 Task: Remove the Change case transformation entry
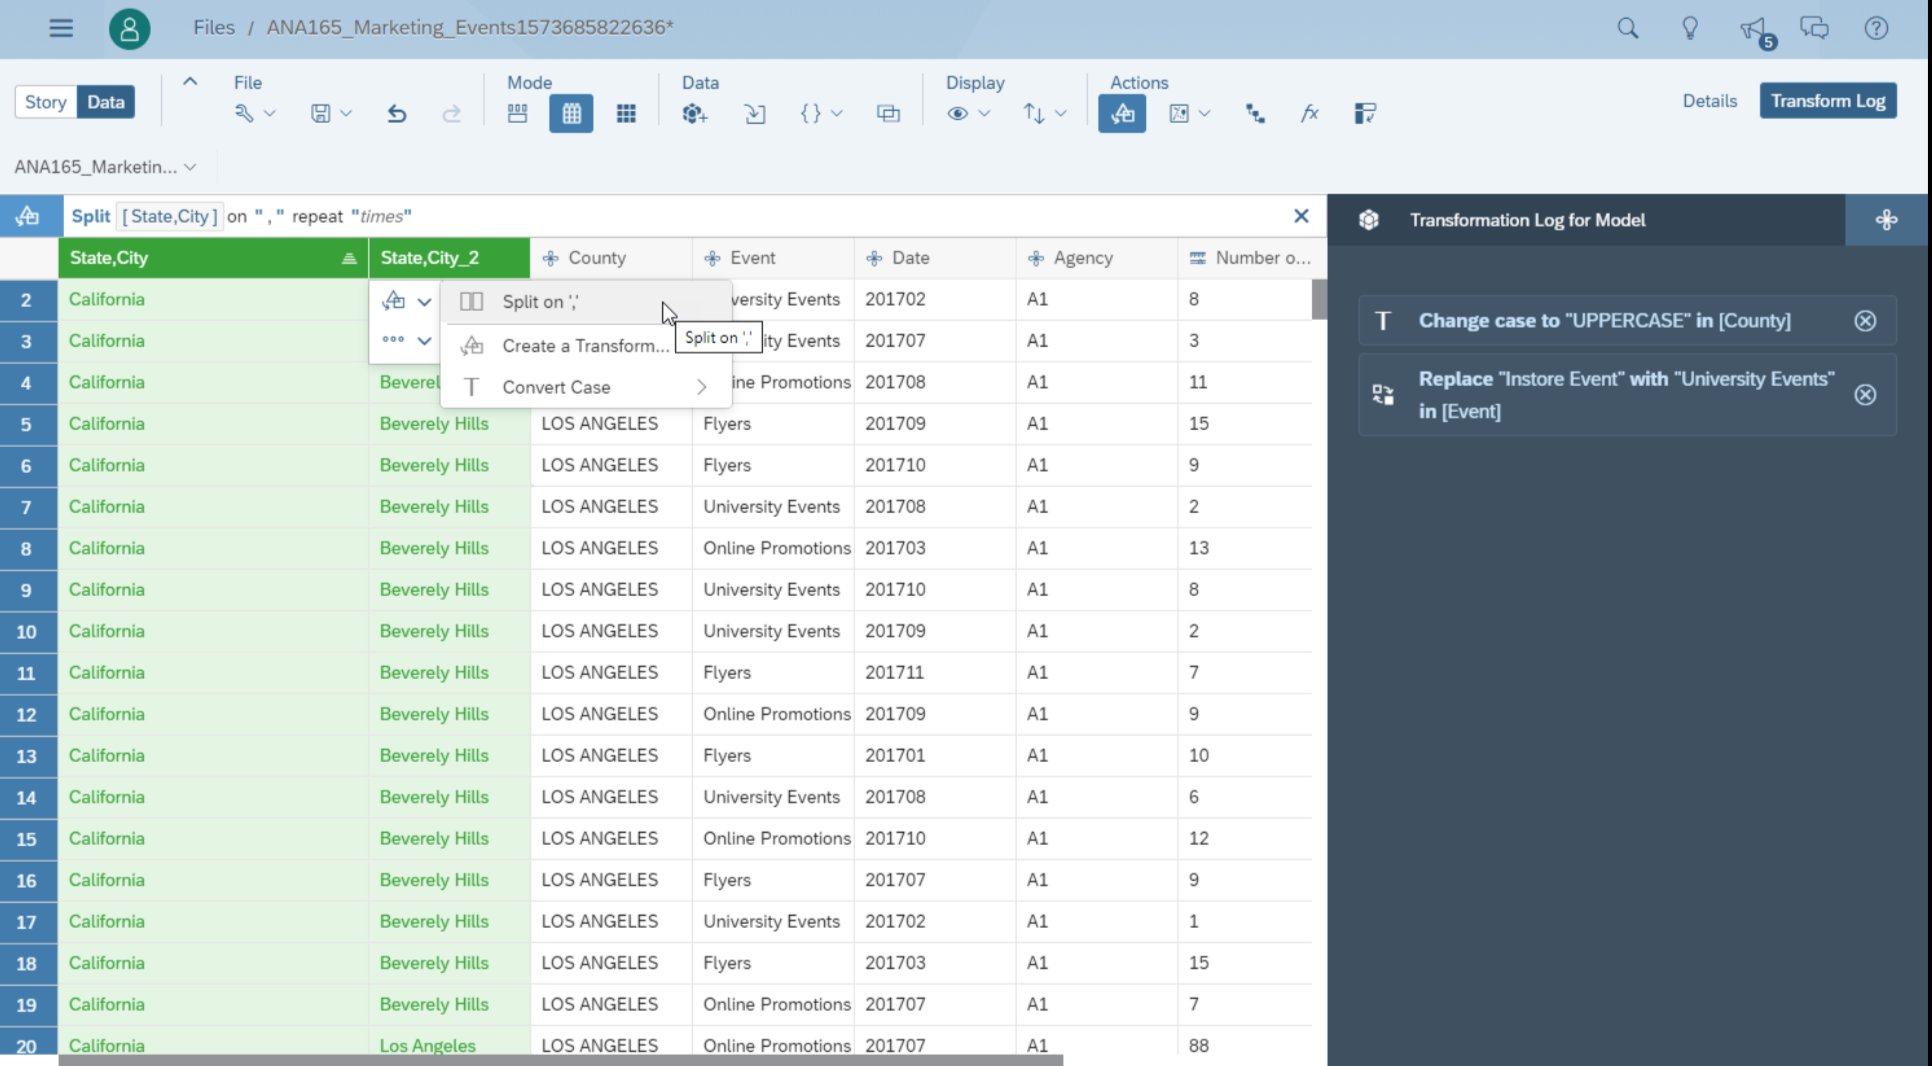click(1865, 321)
